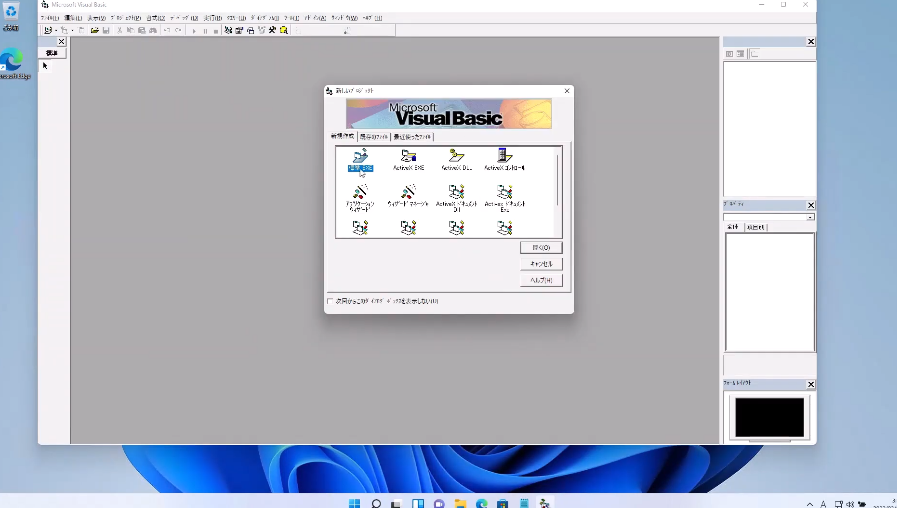
Task: Switch to the Recent files tab
Action: [412, 137]
